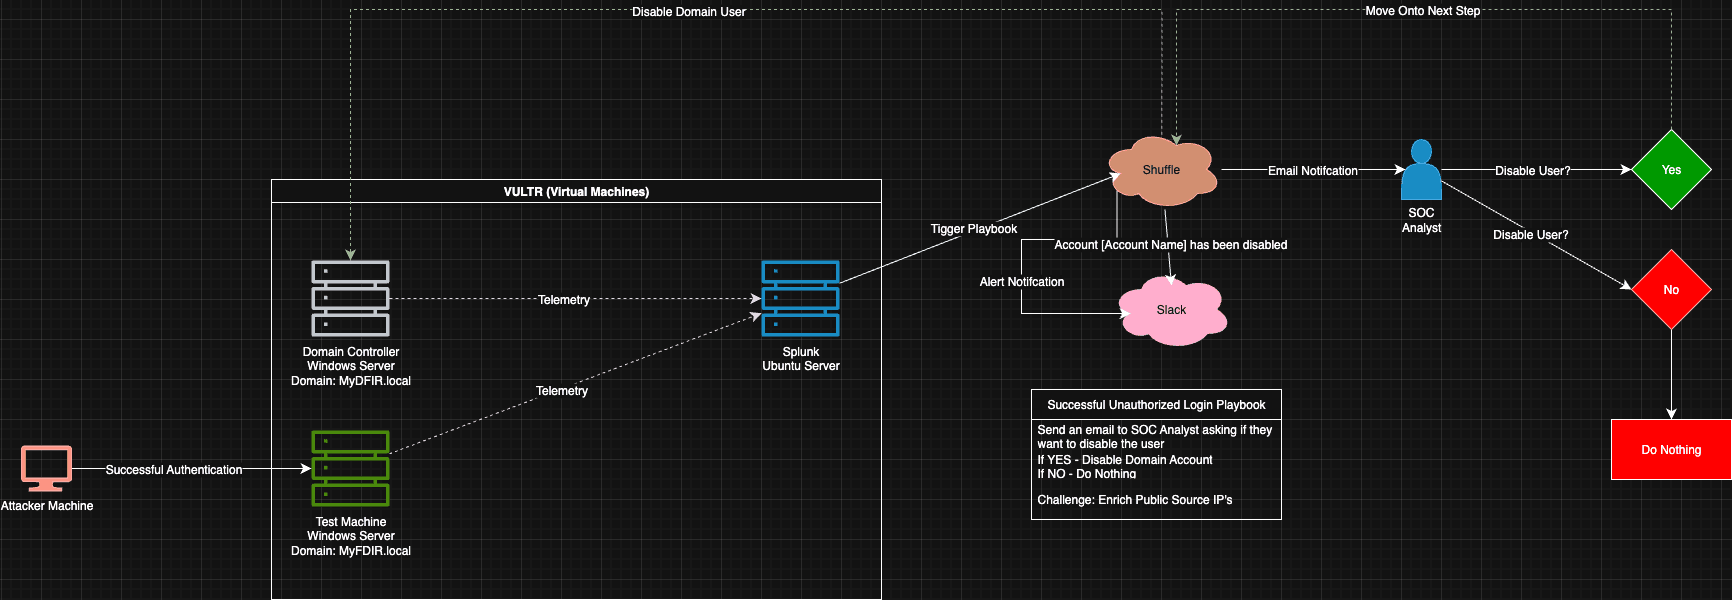Image resolution: width=1732 pixels, height=600 pixels.
Task: Select 'Domain: MyDFIR.local' caption text
Action: [351, 381]
